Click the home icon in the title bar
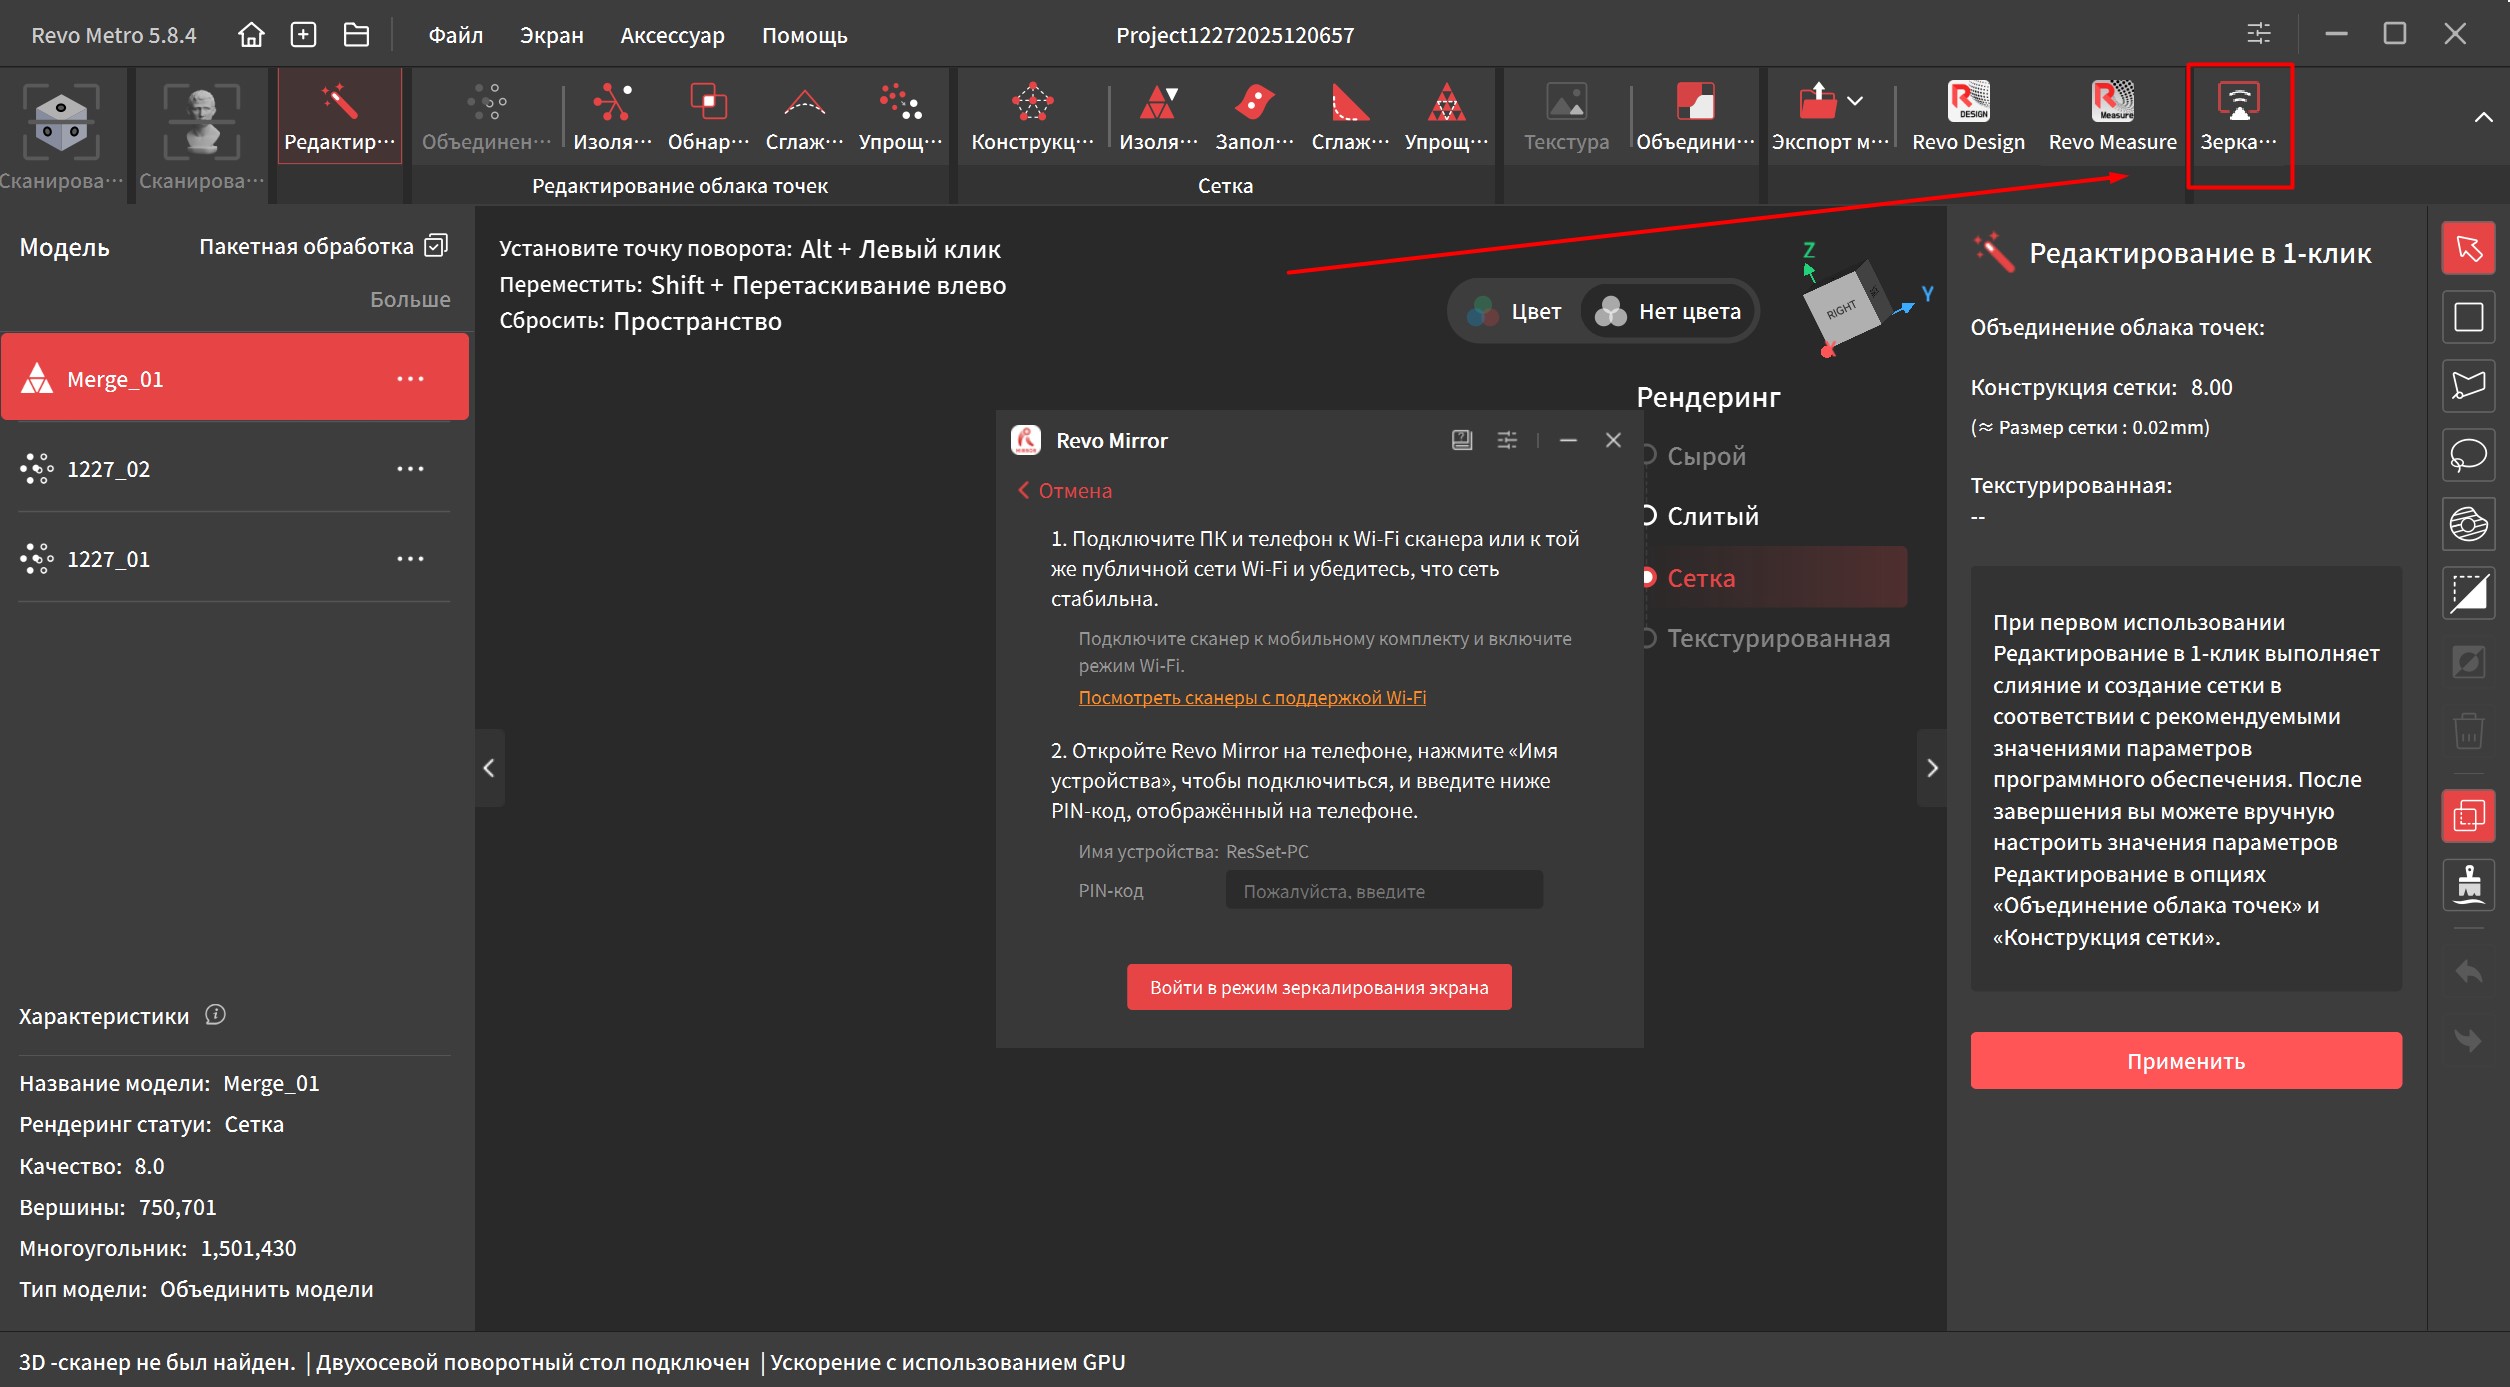Image resolution: width=2510 pixels, height=1387 pixels. click(251, 35)
